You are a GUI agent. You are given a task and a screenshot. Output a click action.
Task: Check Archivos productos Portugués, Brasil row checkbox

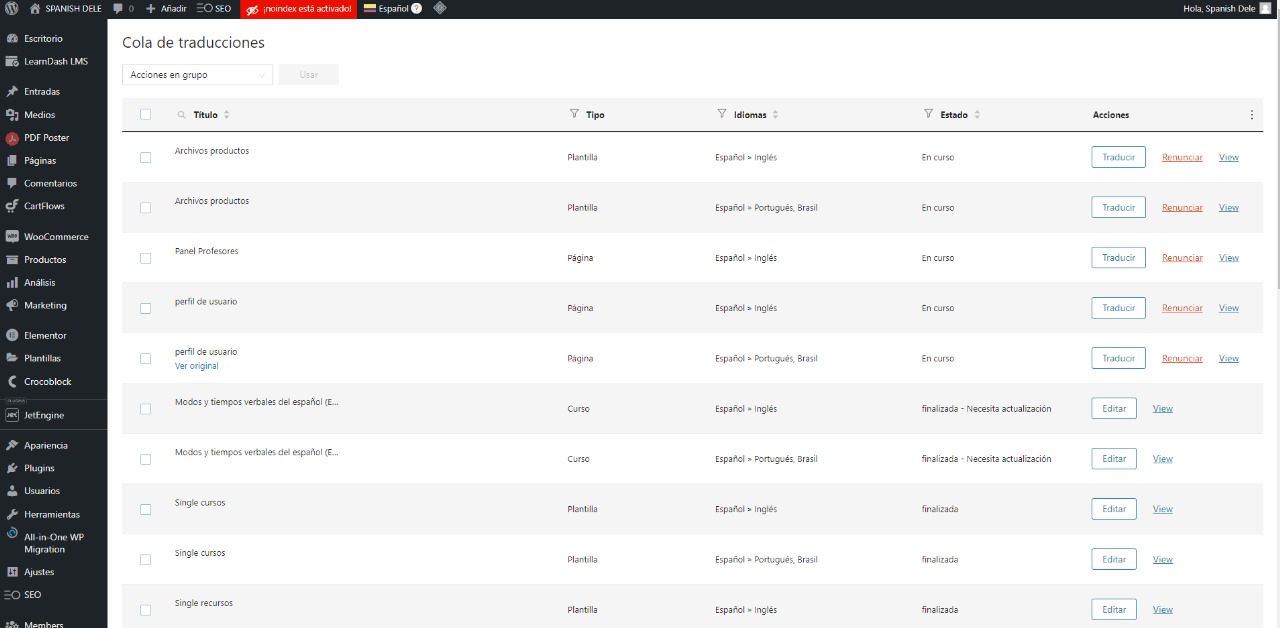click(x=145, y=207)
